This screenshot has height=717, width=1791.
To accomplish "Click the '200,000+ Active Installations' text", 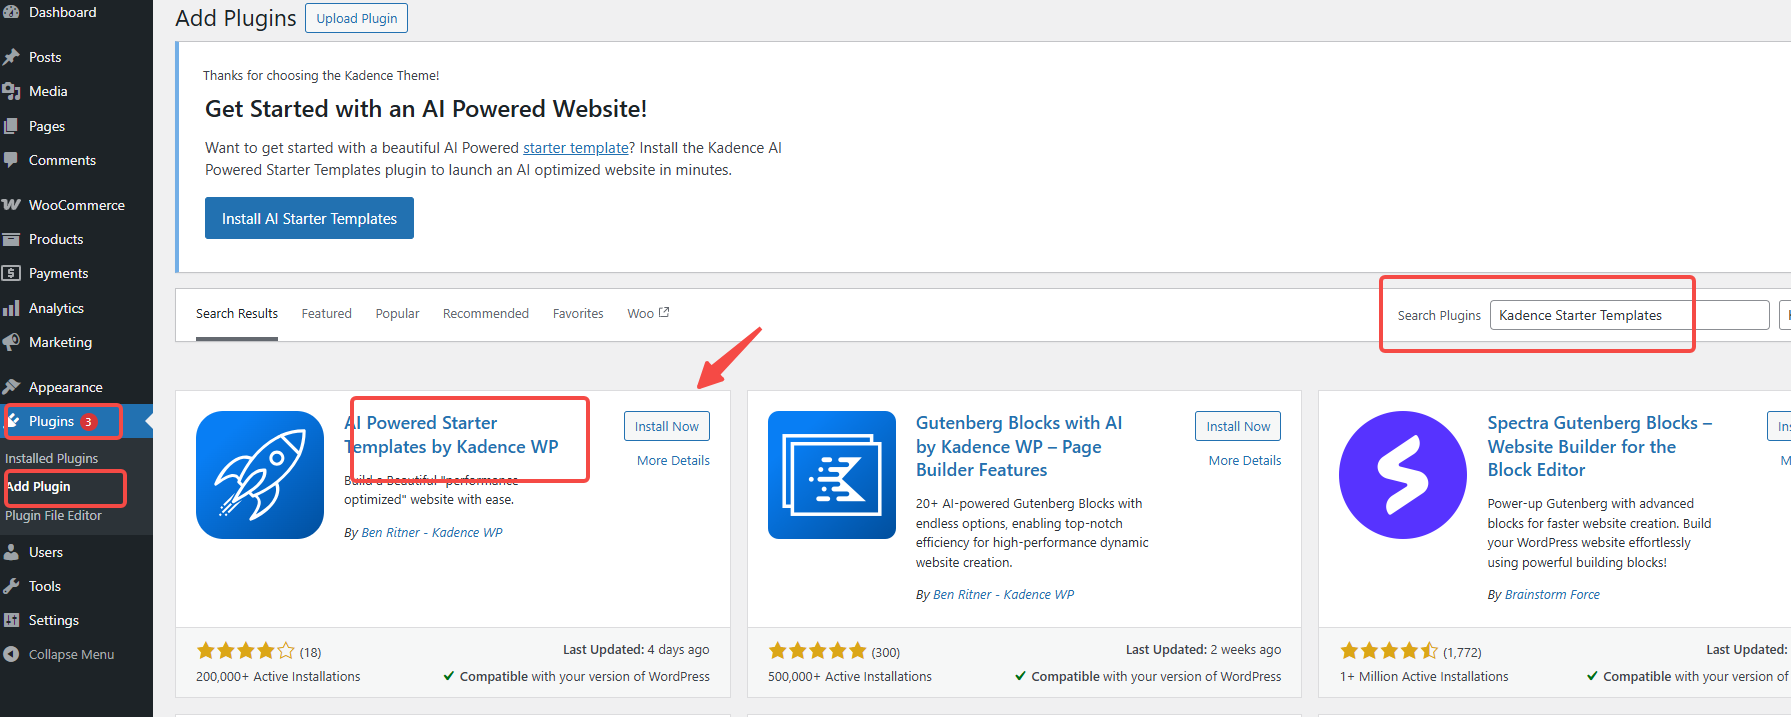I will point(278,677).
